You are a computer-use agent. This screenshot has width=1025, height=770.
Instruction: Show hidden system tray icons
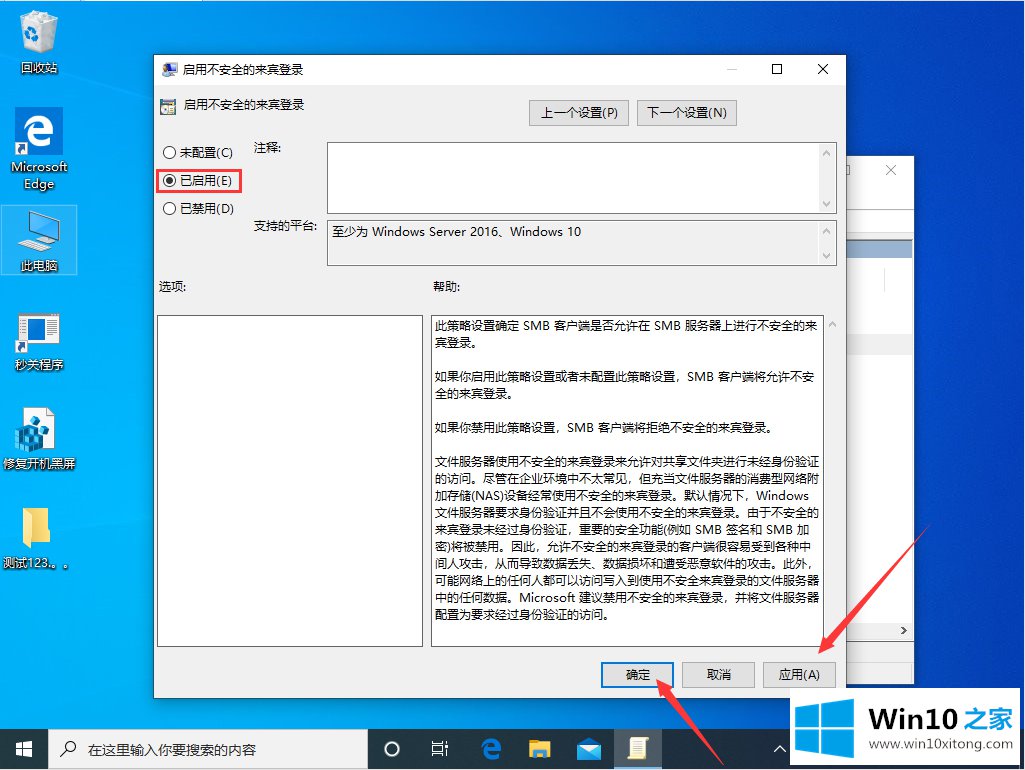779,749
